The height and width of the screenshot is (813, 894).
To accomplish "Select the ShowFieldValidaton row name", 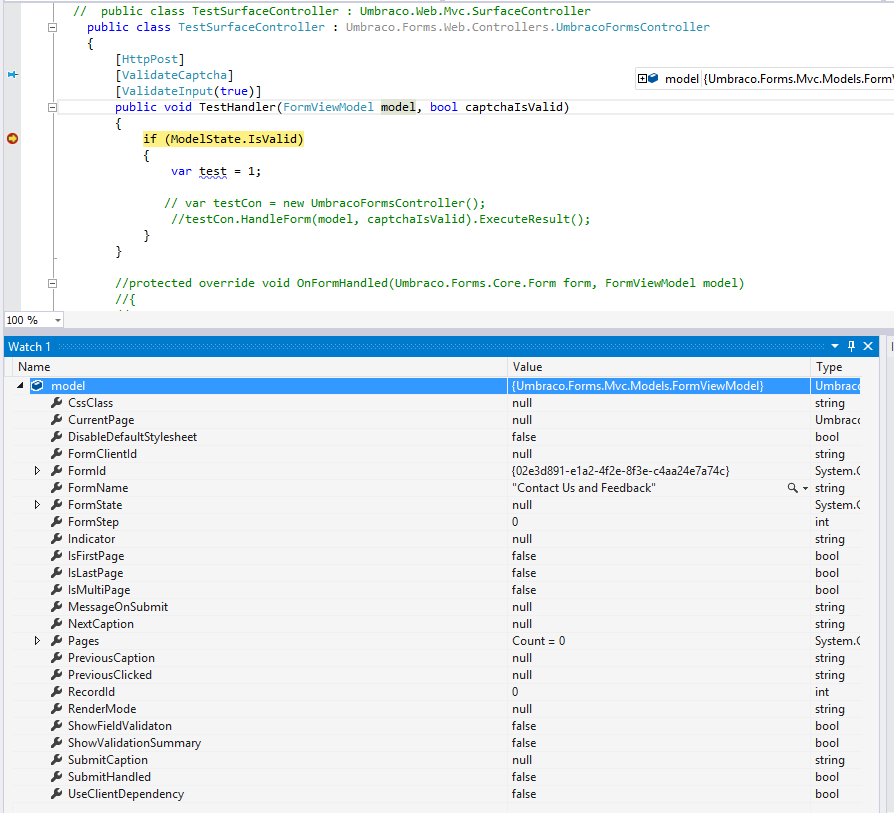I will (x=120, y=726).
